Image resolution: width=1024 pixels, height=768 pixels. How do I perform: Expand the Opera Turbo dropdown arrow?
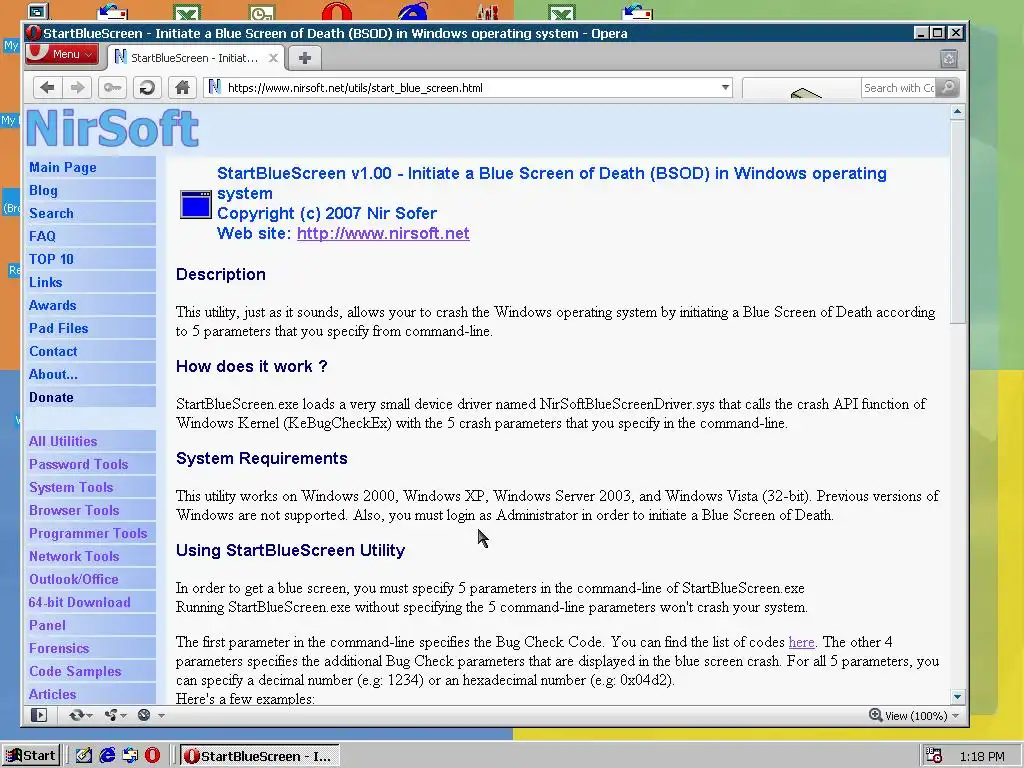coord(161,716)
